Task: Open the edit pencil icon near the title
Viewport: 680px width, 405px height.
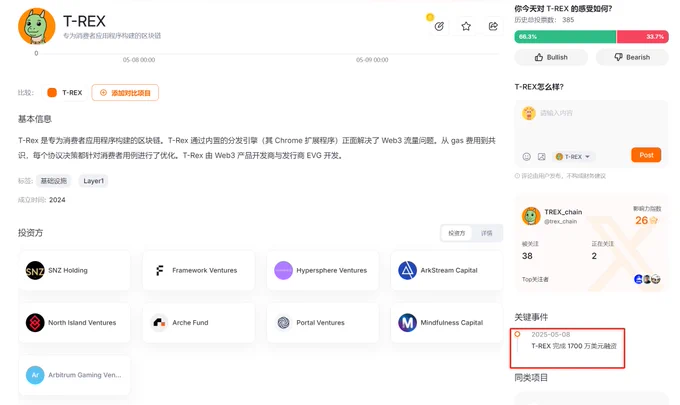Action: pyautogui.click(x=439, y=26)
